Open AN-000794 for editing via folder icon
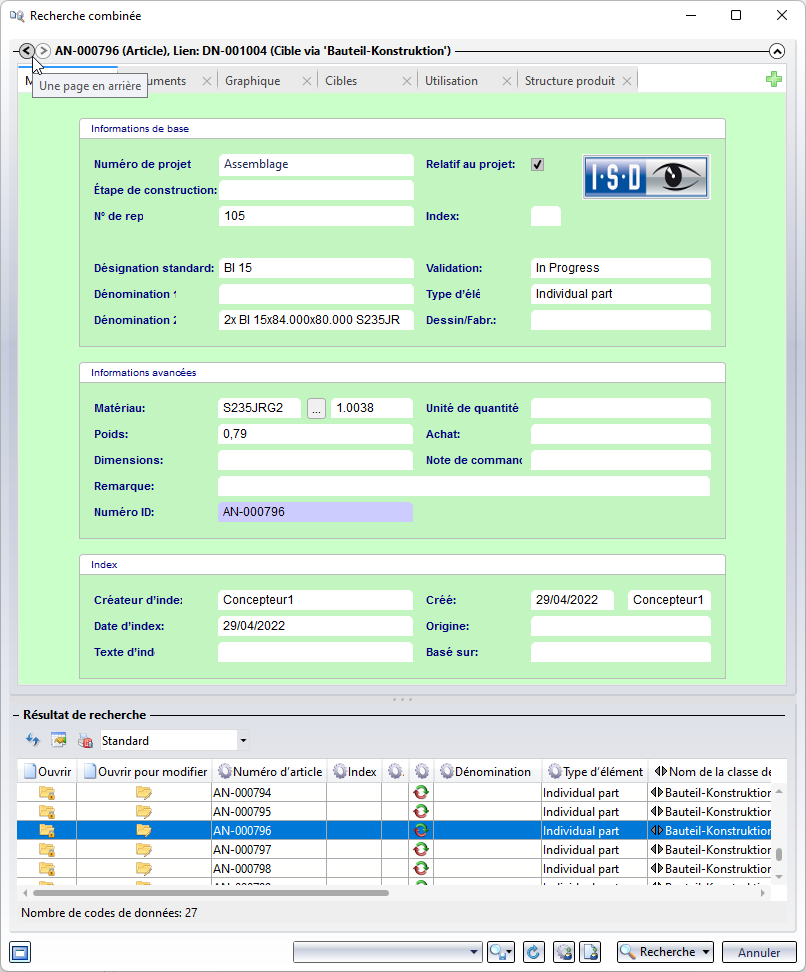Image resolution: width=806 pixels, height=972 pixels. (144, 793)
